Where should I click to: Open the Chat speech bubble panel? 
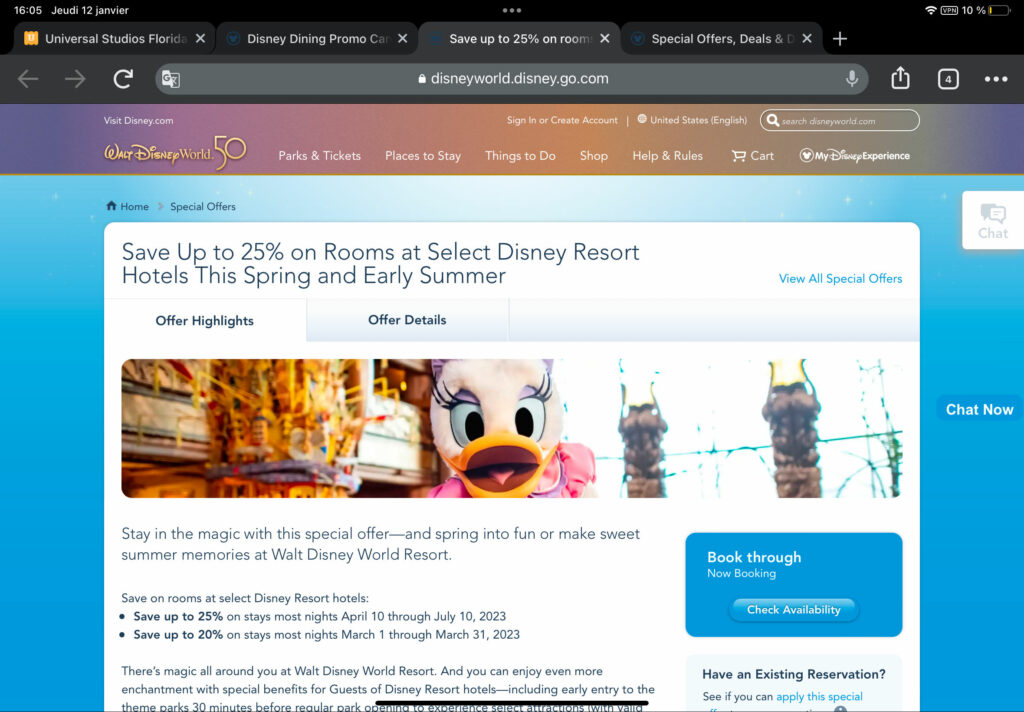993,221
